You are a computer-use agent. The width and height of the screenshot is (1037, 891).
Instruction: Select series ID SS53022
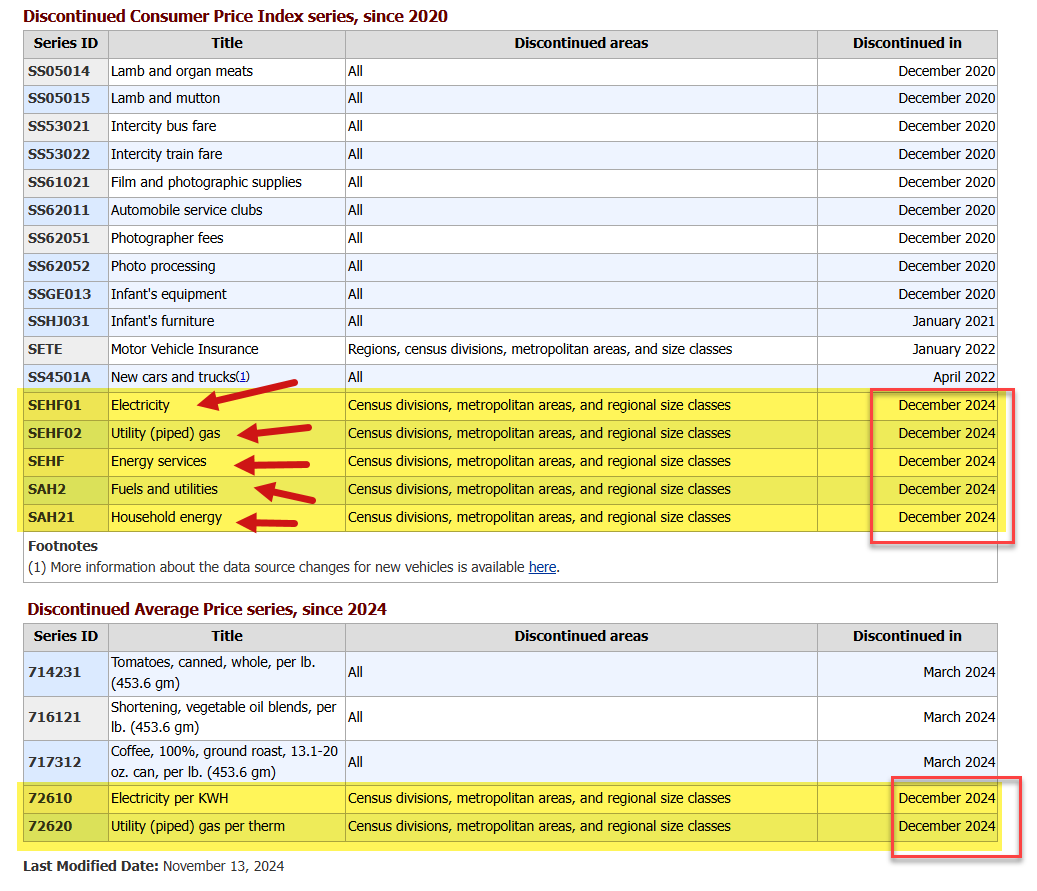point(58,154)
